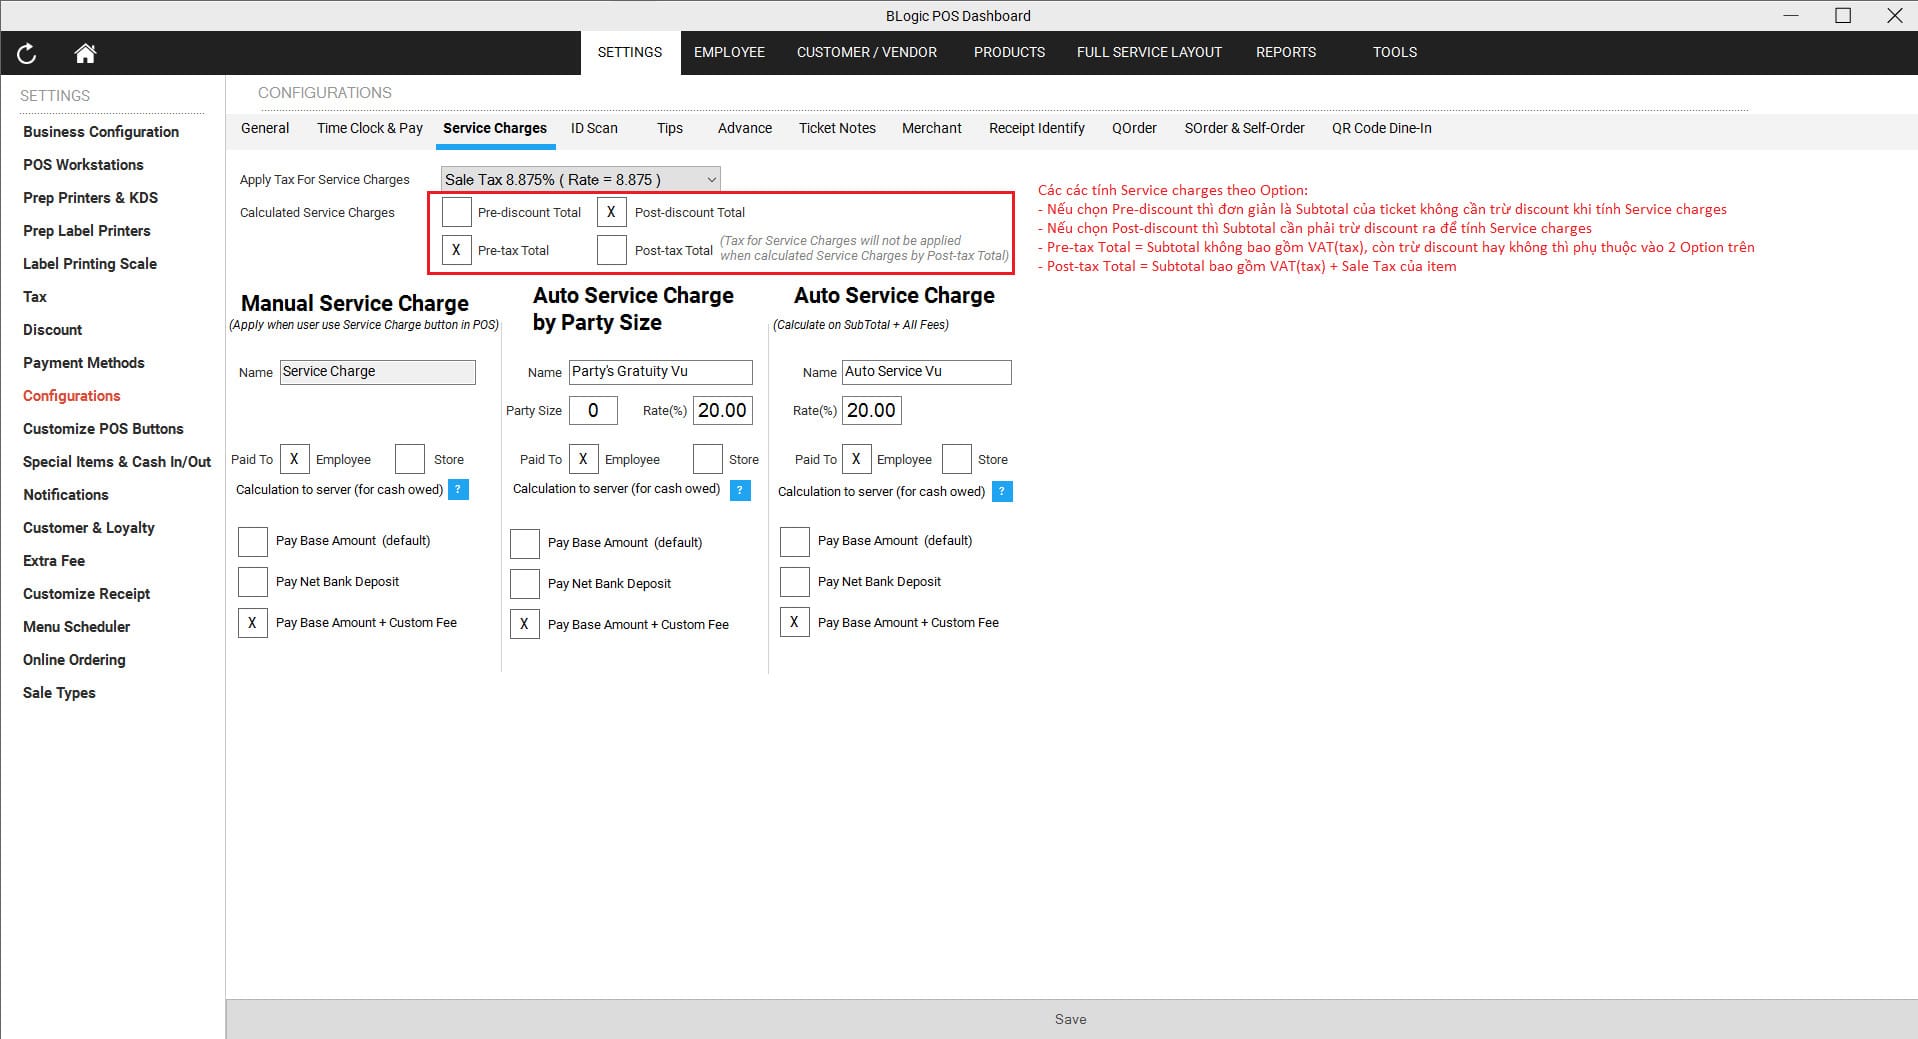Open the REPORTS top menu
The height and width of the screenshot is (1039, 1918).
coord(1285,52)
